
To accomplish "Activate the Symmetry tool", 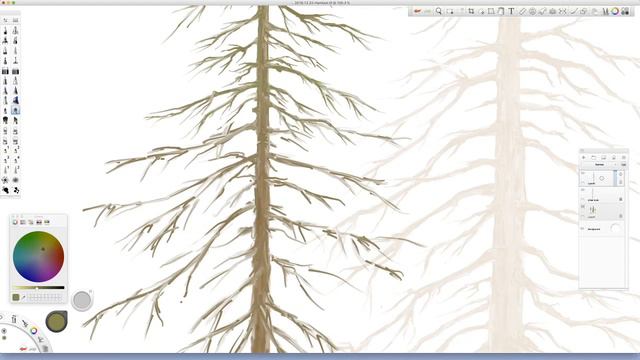I will pyautogui.click(x=563, y=11).
